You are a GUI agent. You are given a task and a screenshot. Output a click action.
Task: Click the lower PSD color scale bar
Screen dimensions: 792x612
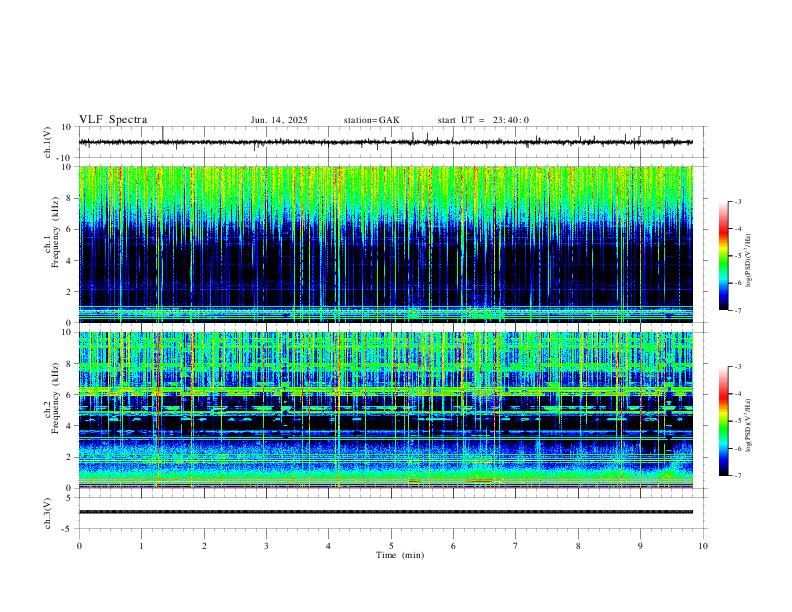click(x=724, y=421)
